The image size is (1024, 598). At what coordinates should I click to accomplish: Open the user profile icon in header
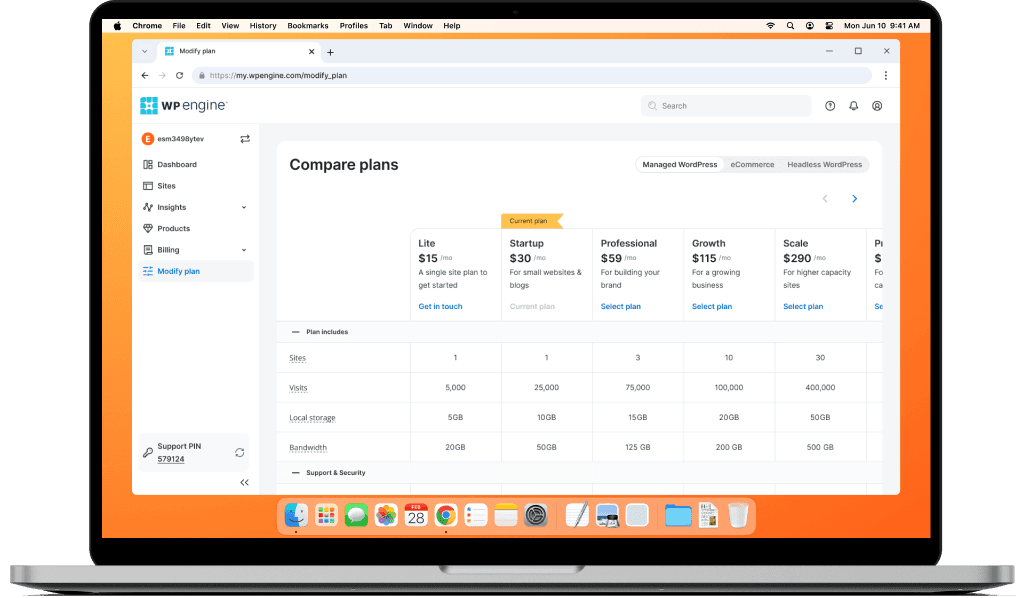(x=877, y=106)
